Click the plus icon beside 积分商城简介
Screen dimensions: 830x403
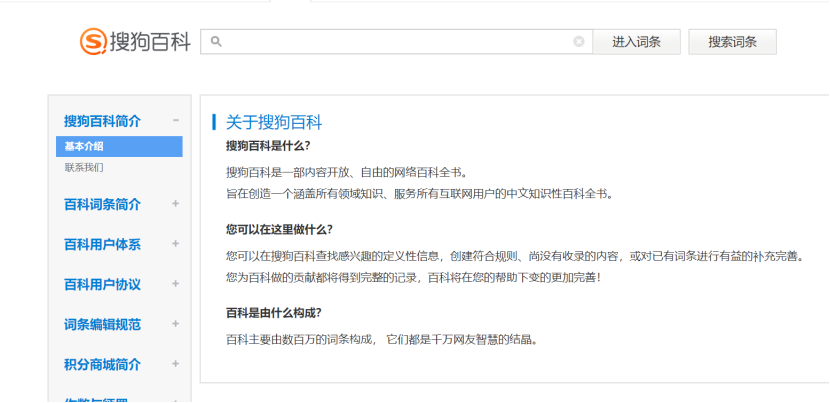[176, 364]
